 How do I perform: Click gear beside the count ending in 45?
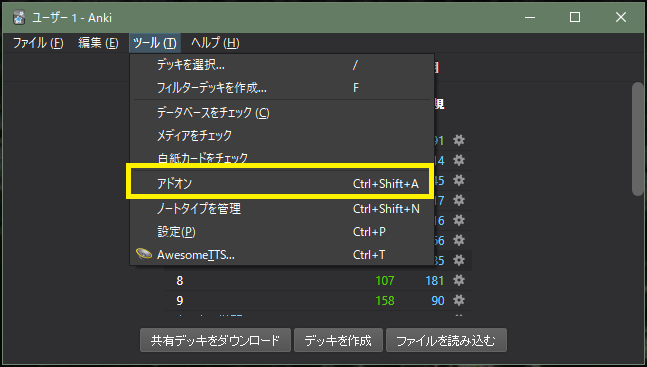(459, 180)
